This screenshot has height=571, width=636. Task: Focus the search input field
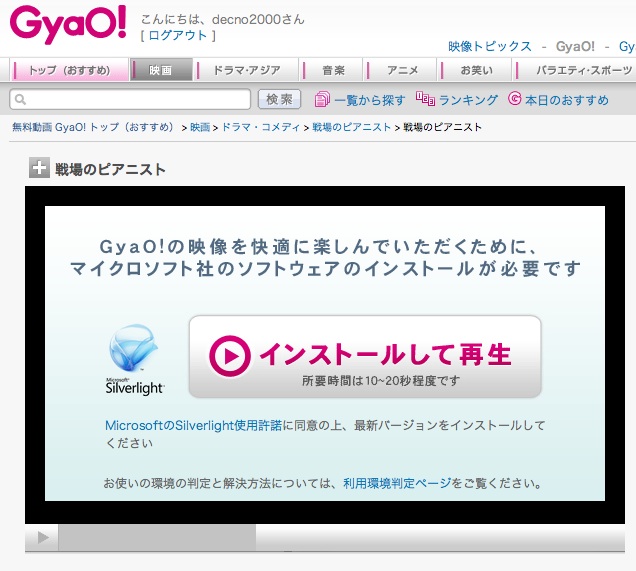coord(130,99)
